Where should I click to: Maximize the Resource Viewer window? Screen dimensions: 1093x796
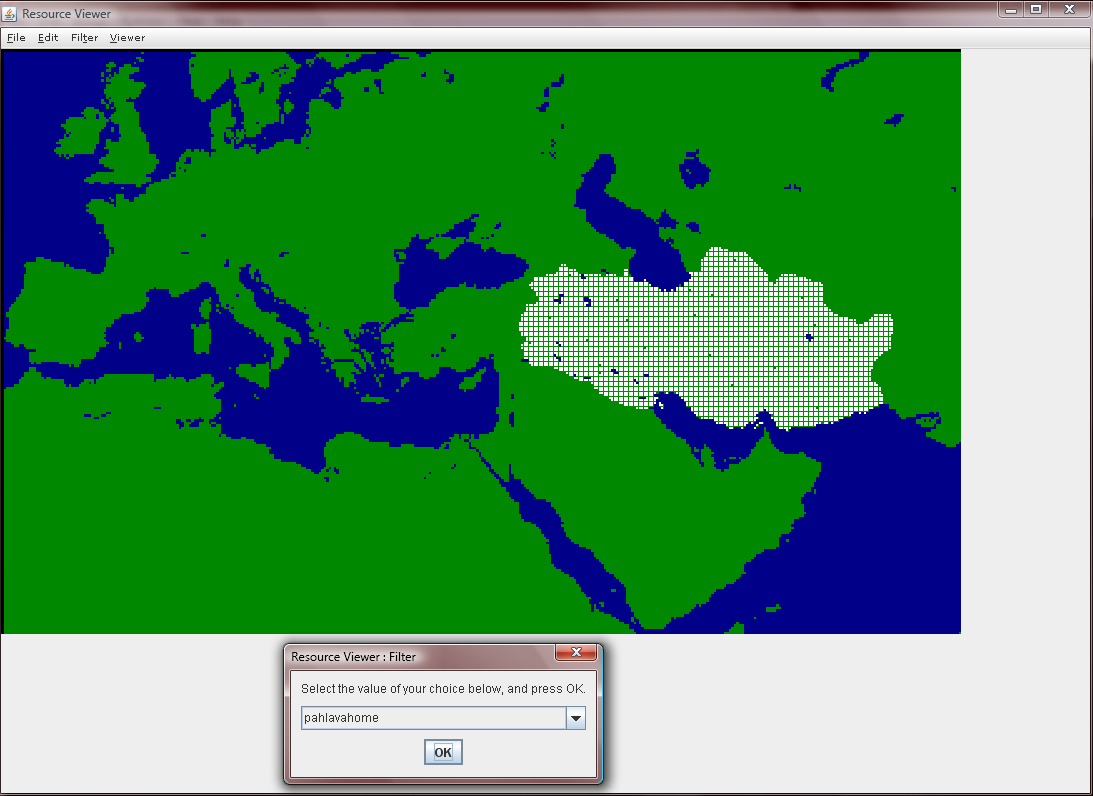click(1036, 10)
